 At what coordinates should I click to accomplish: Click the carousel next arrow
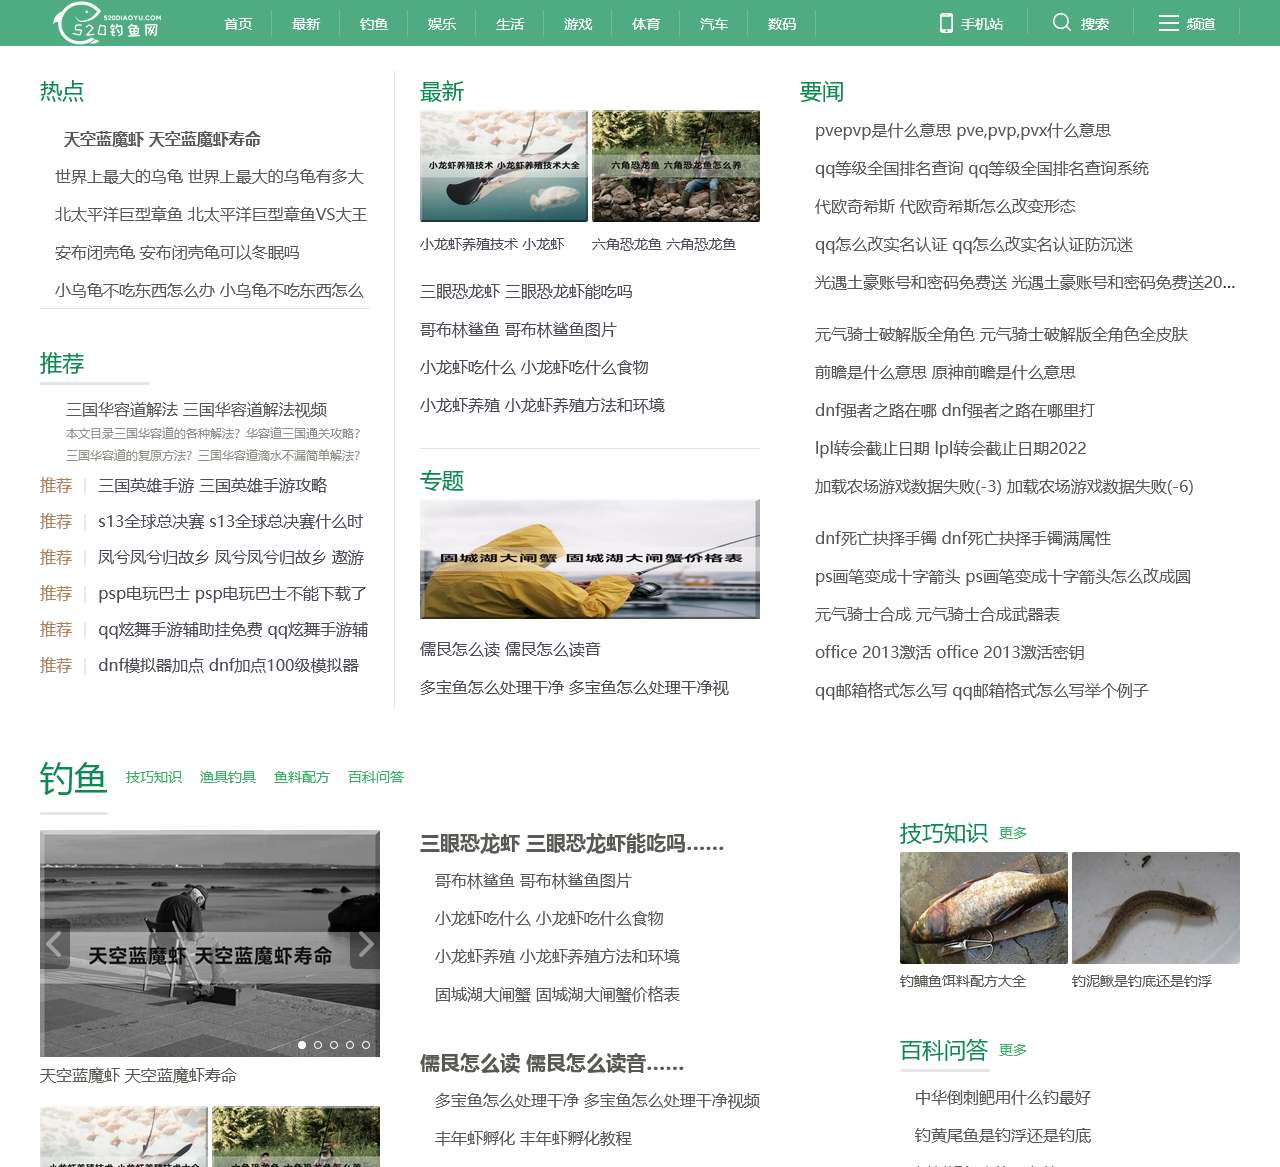[x=366, y=944]
